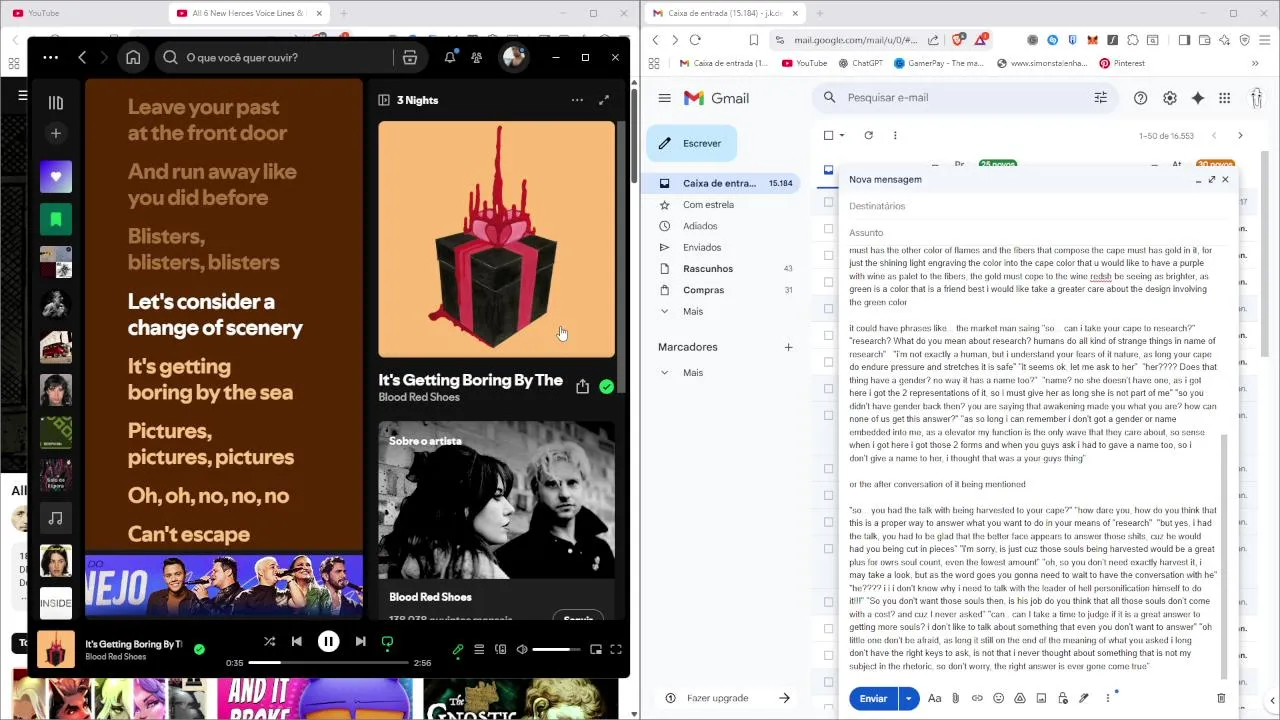
Task: Open Gmail main menu hamburger
Action: click(x=664, y=98)
